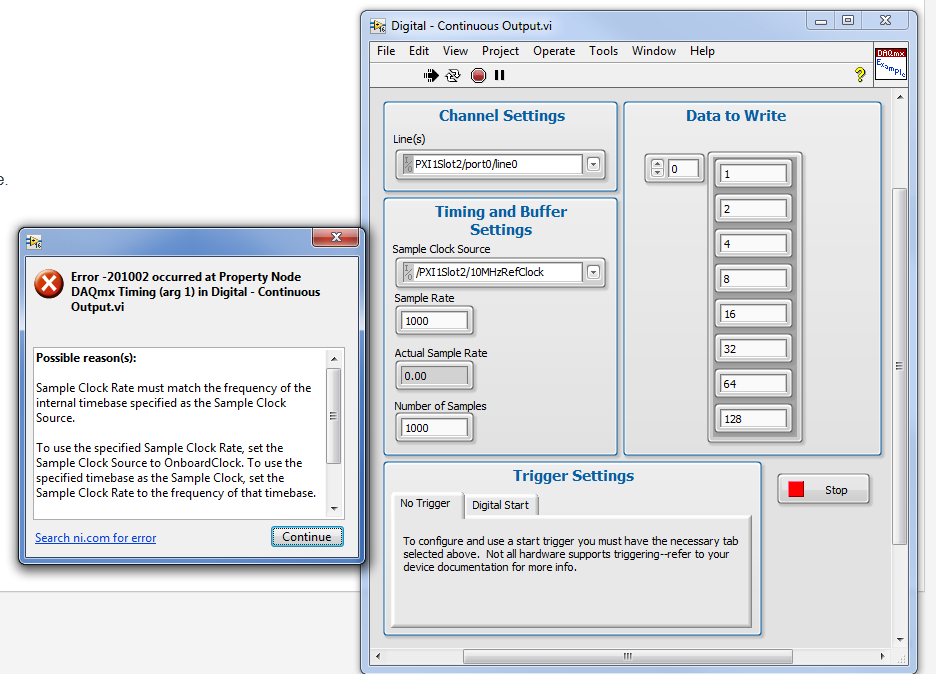936x674 pixels.
Task: Open the Help menu
Action: (702, 51)
